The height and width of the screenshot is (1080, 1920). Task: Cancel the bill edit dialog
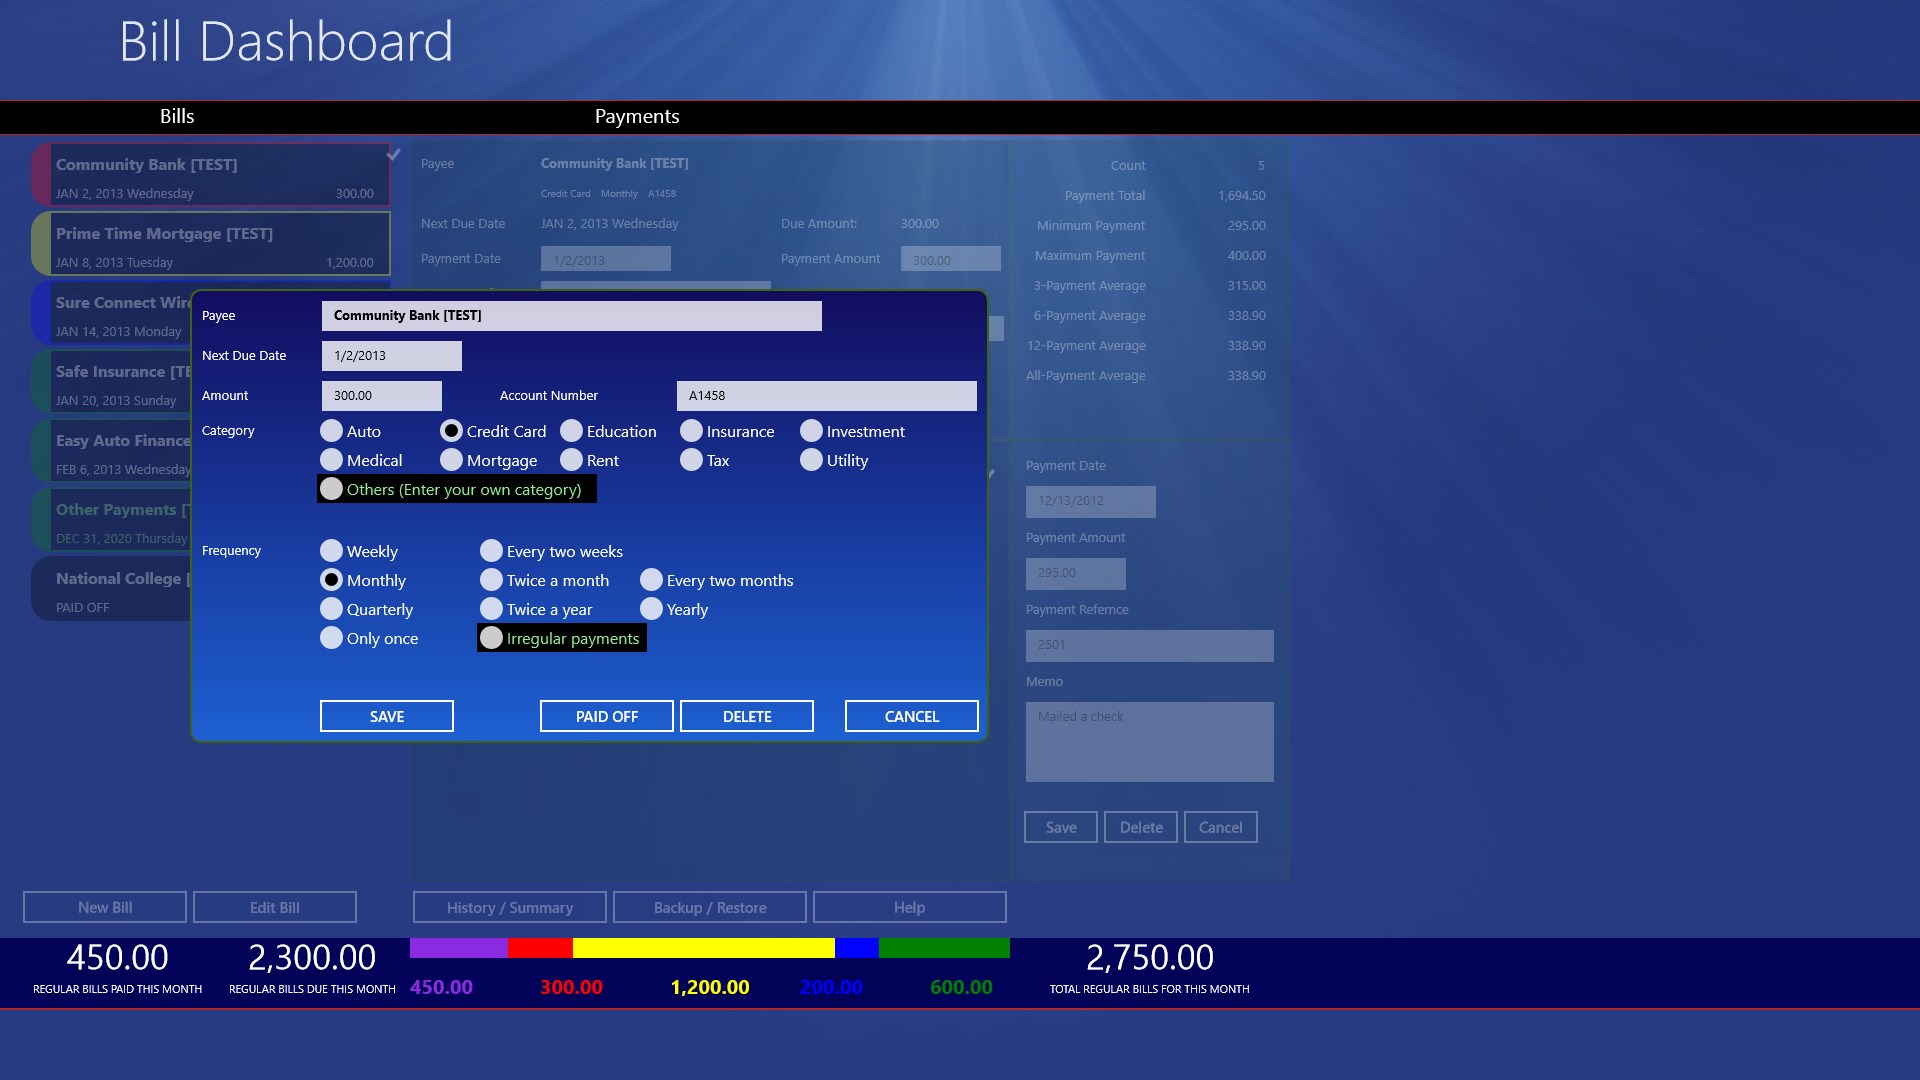pyautogui.click(x=911, y=716)
